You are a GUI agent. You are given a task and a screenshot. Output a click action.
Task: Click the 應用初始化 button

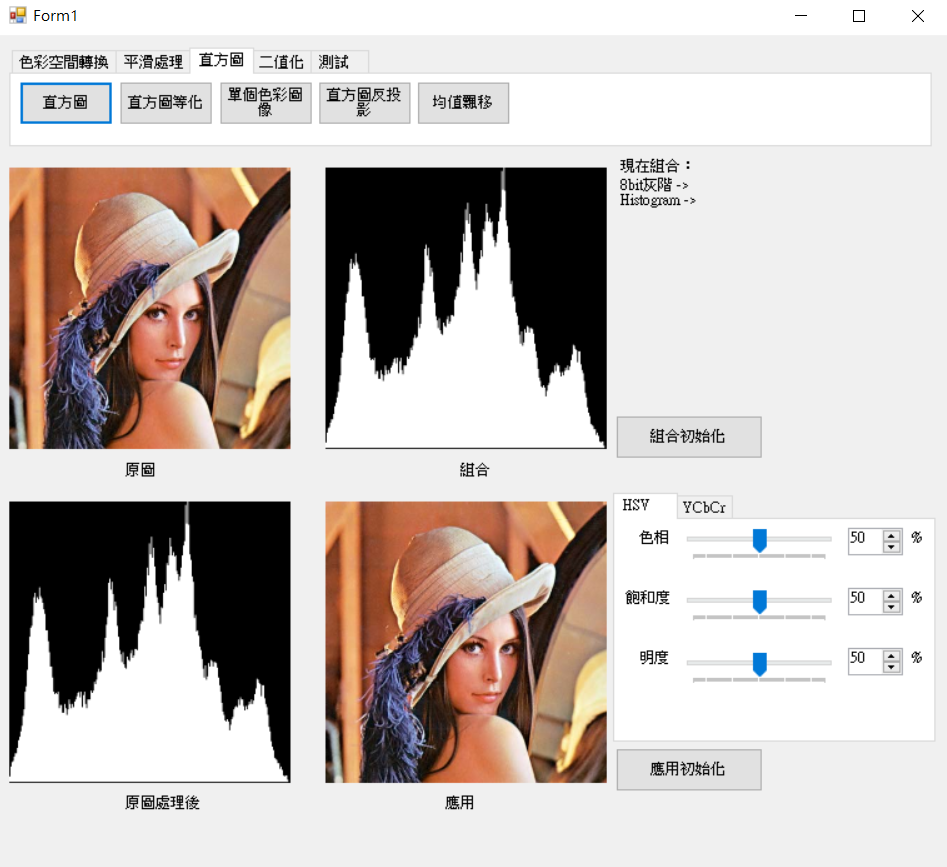click(x=689, y=769)
